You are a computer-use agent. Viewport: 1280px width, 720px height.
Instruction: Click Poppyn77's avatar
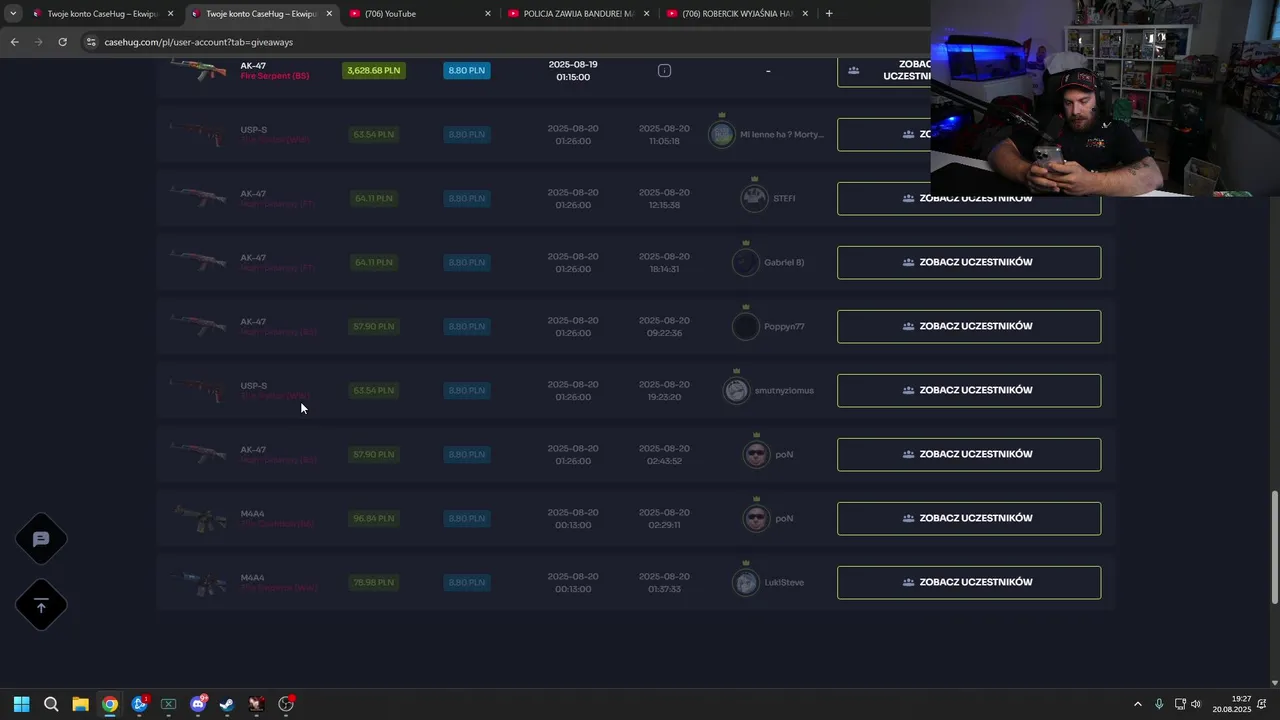point(746,326)
